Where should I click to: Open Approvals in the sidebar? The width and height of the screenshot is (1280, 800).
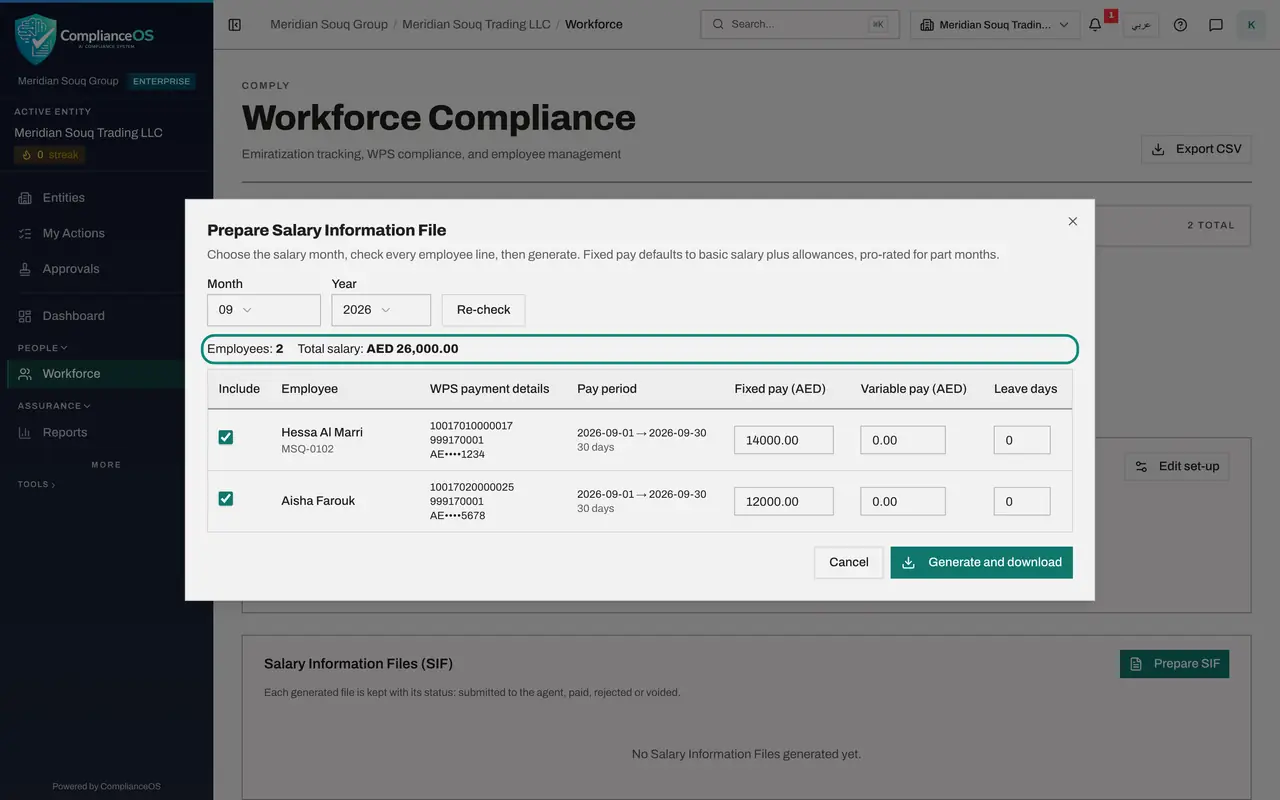pyautogui.click(x=106, y=269)
